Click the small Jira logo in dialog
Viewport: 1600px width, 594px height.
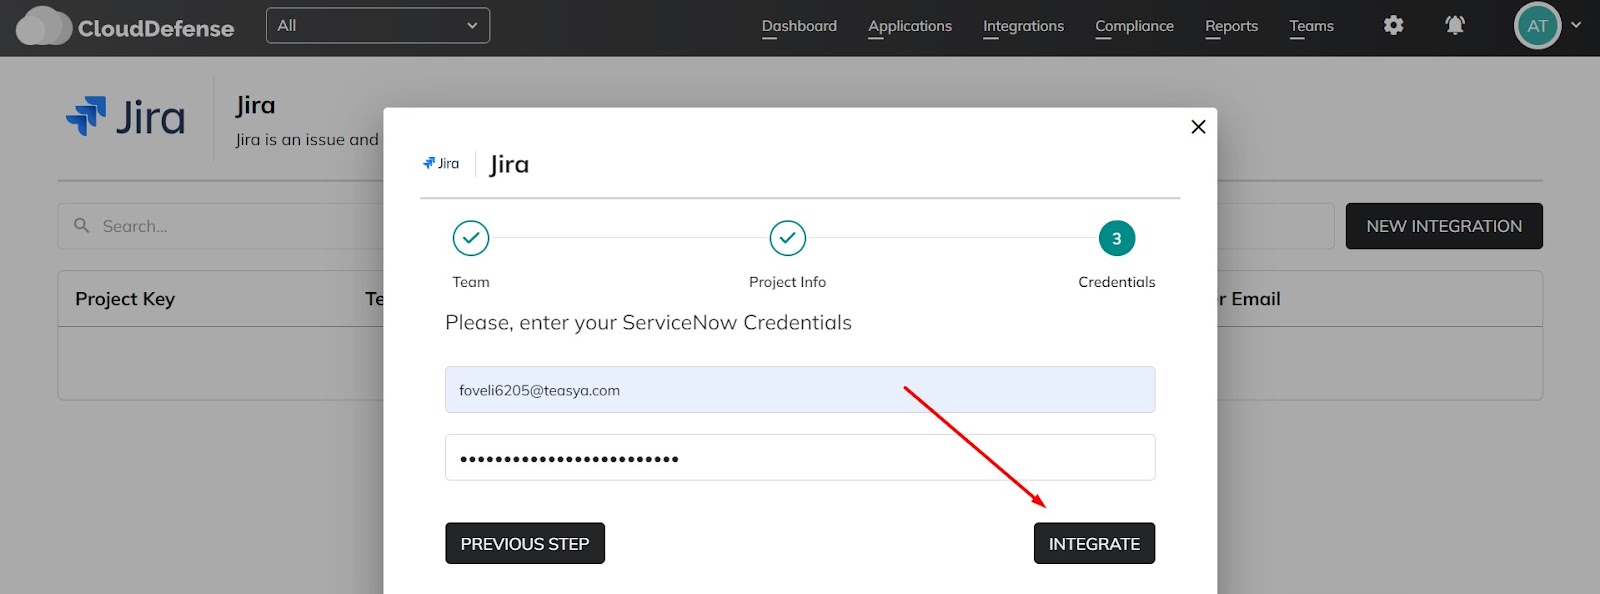441,163
